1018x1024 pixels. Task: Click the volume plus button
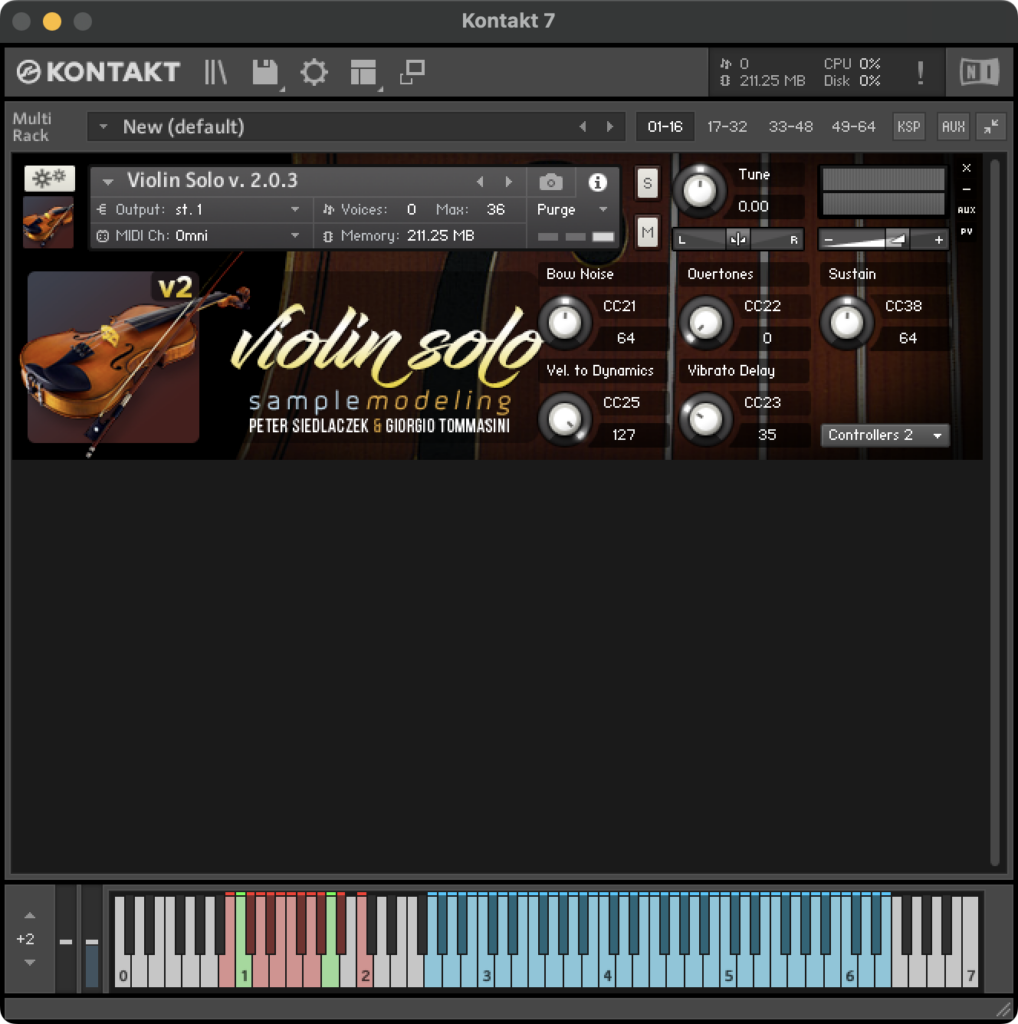pyautogui.click(x=938, y=240)
